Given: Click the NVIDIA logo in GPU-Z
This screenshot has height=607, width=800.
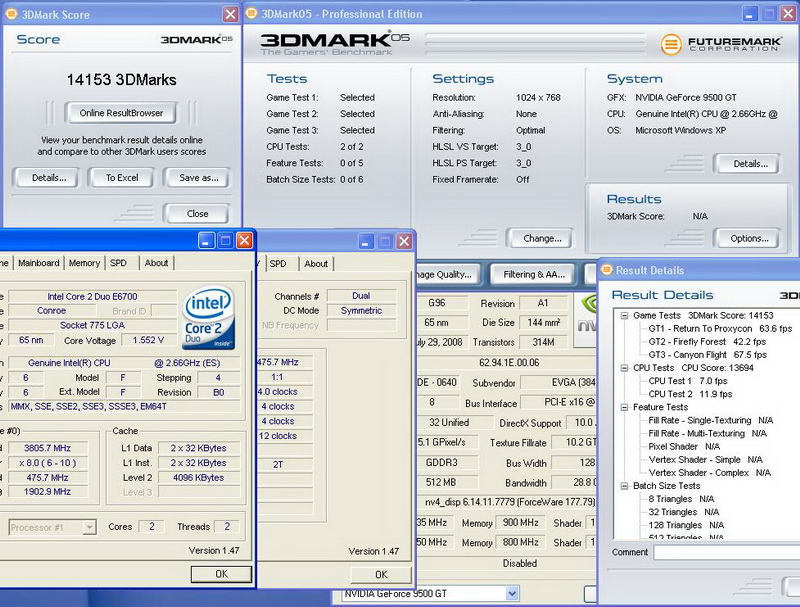Looking at the screenshot, I should pyautogui.click(x=587, y=320).
